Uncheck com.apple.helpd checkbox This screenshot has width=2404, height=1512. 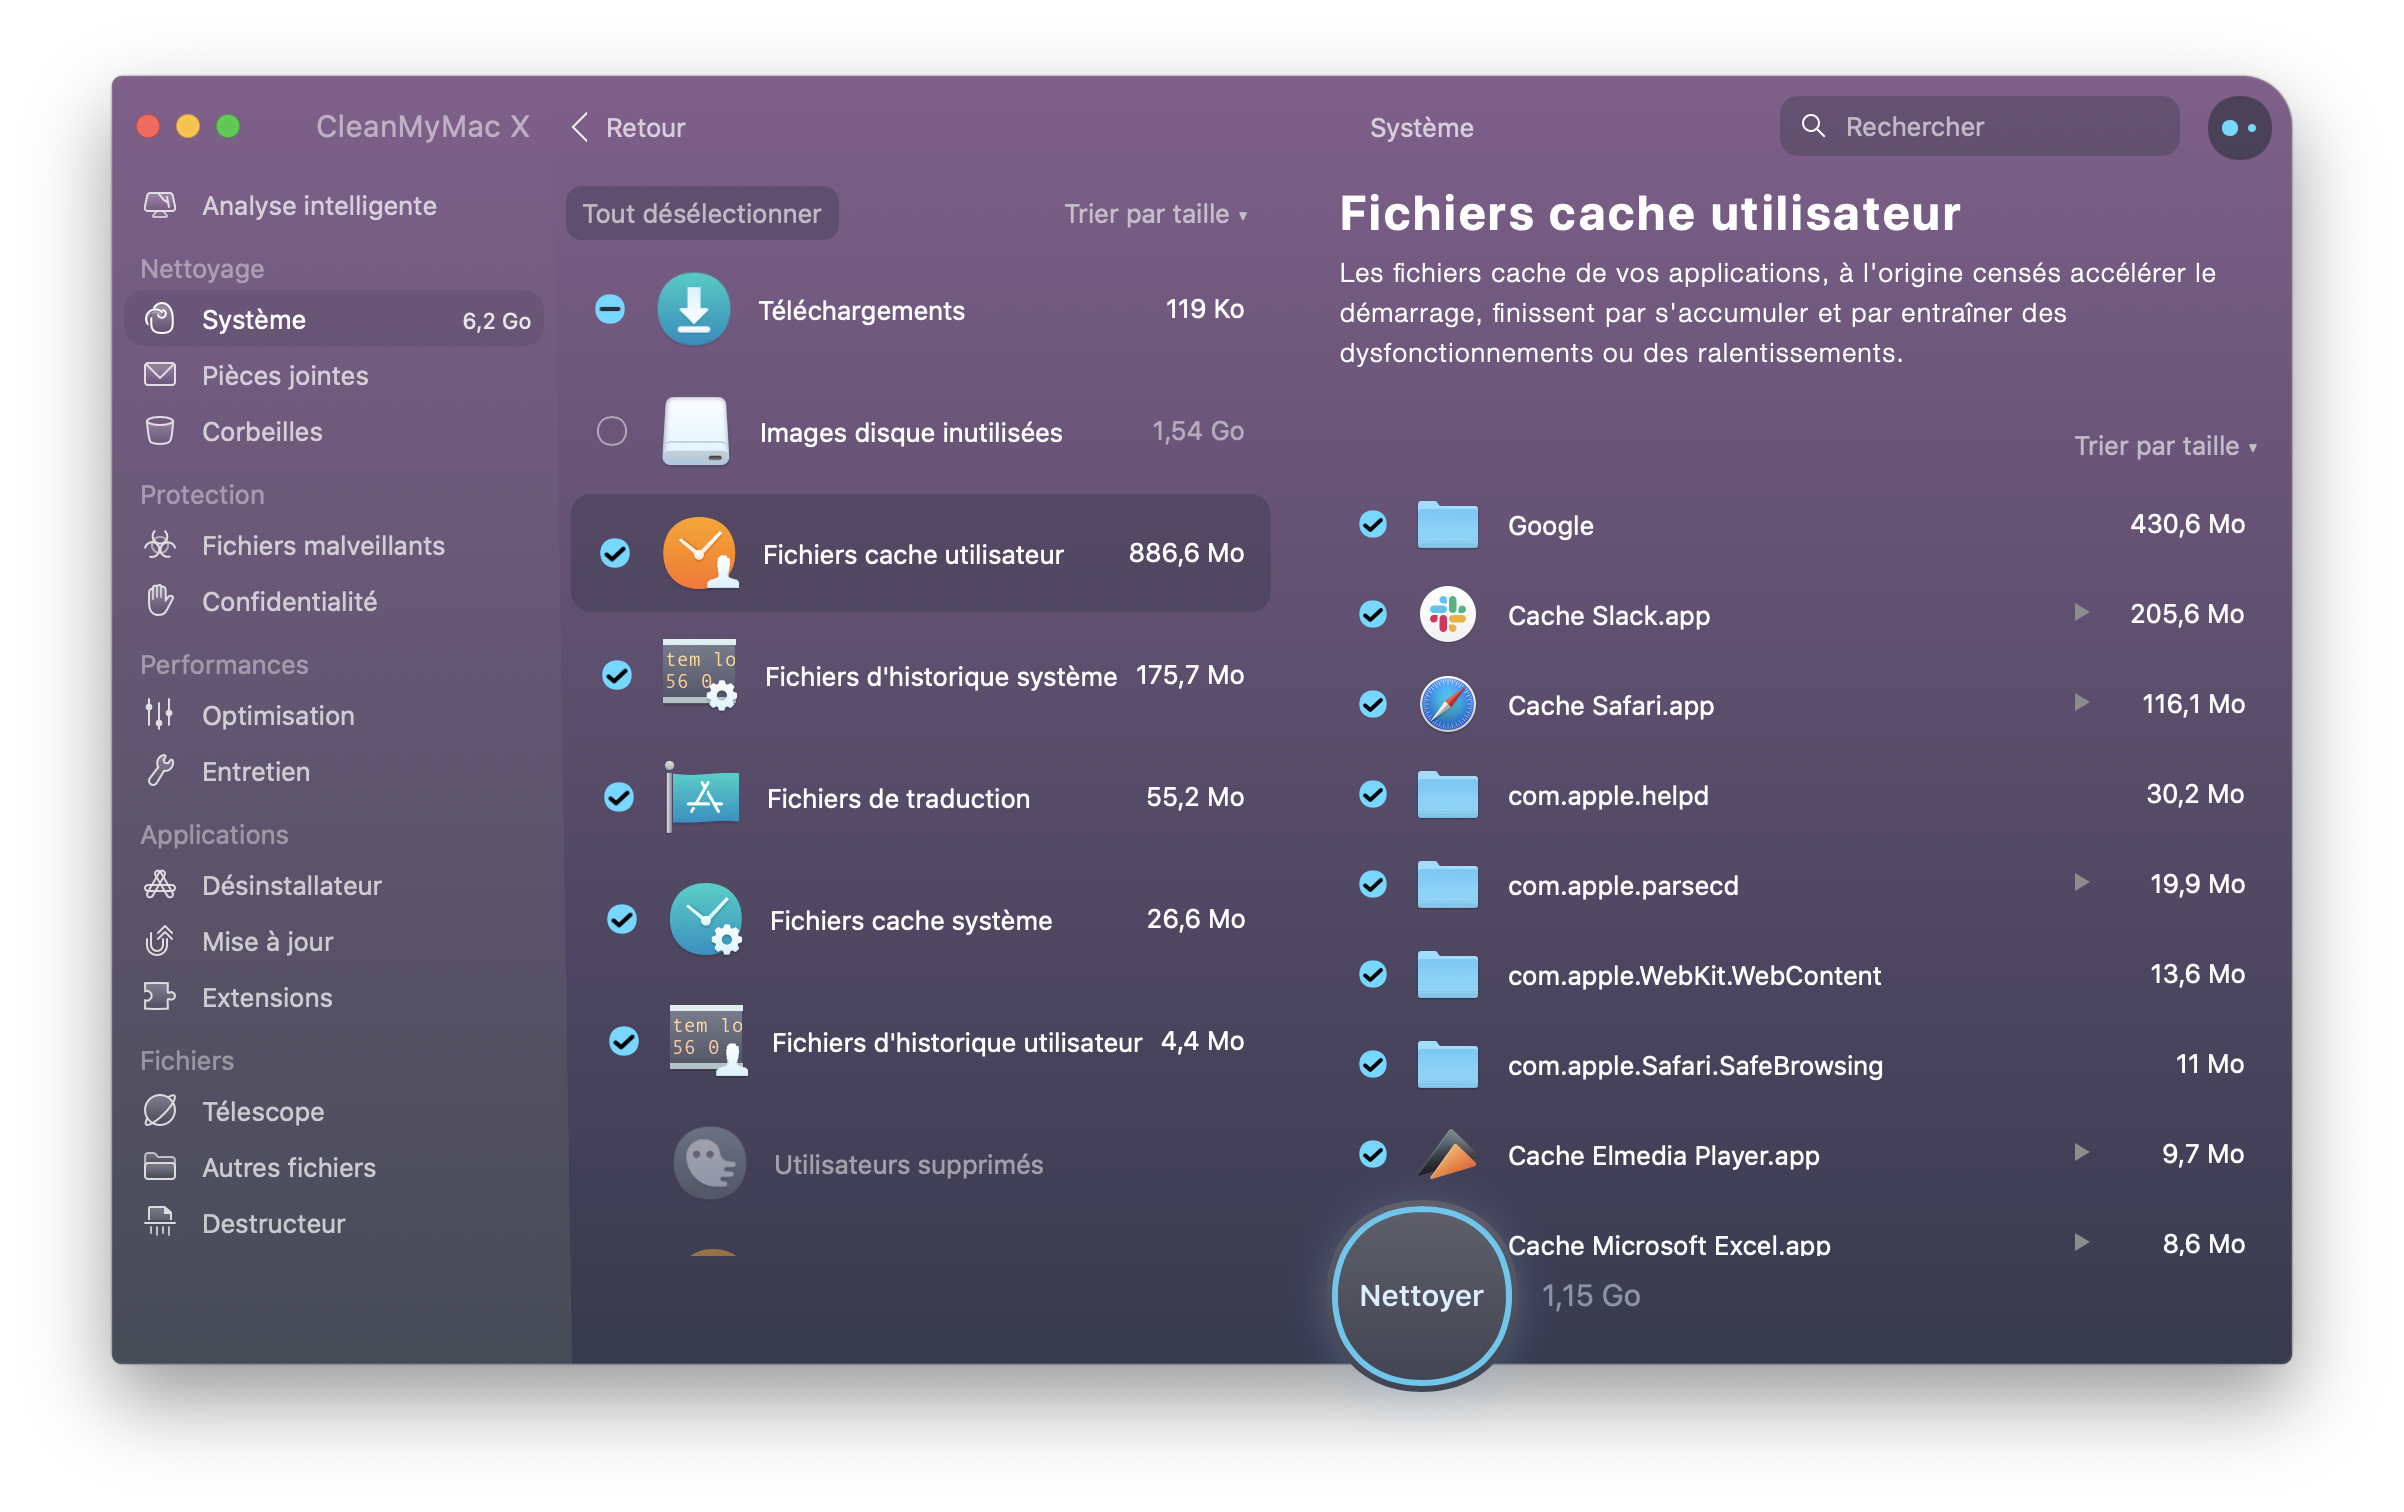(1373, 794)
